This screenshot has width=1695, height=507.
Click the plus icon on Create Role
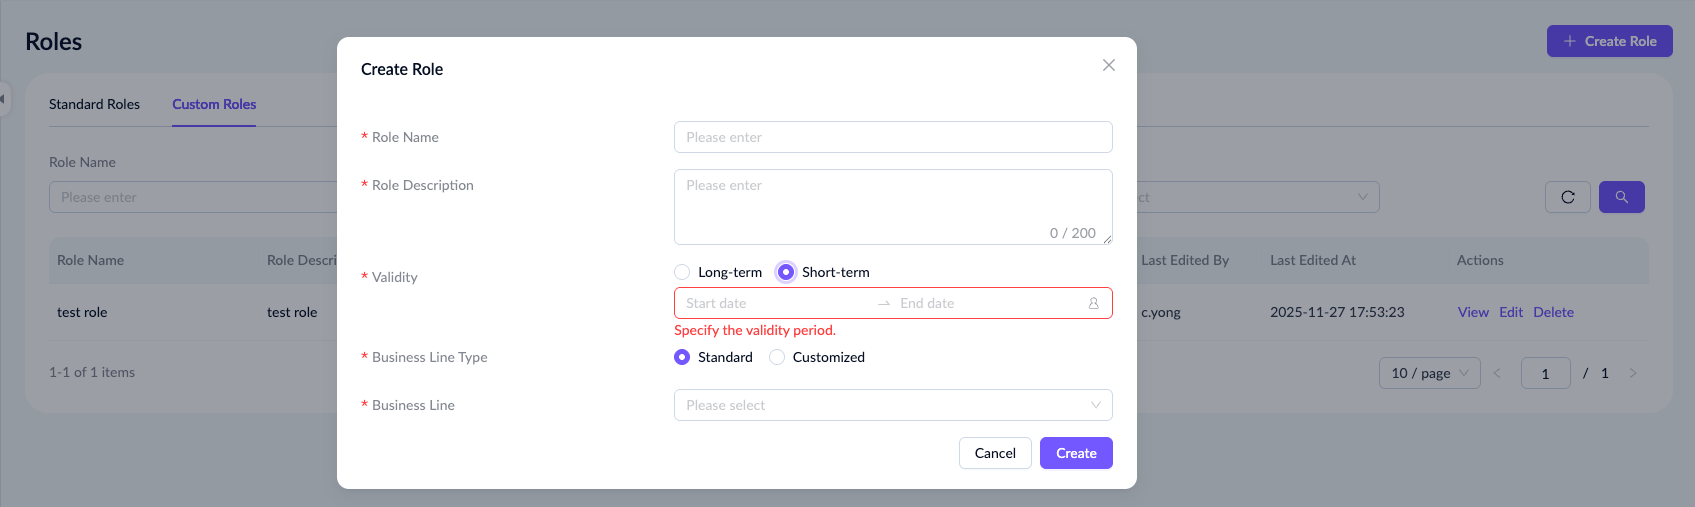[1570, 41]
